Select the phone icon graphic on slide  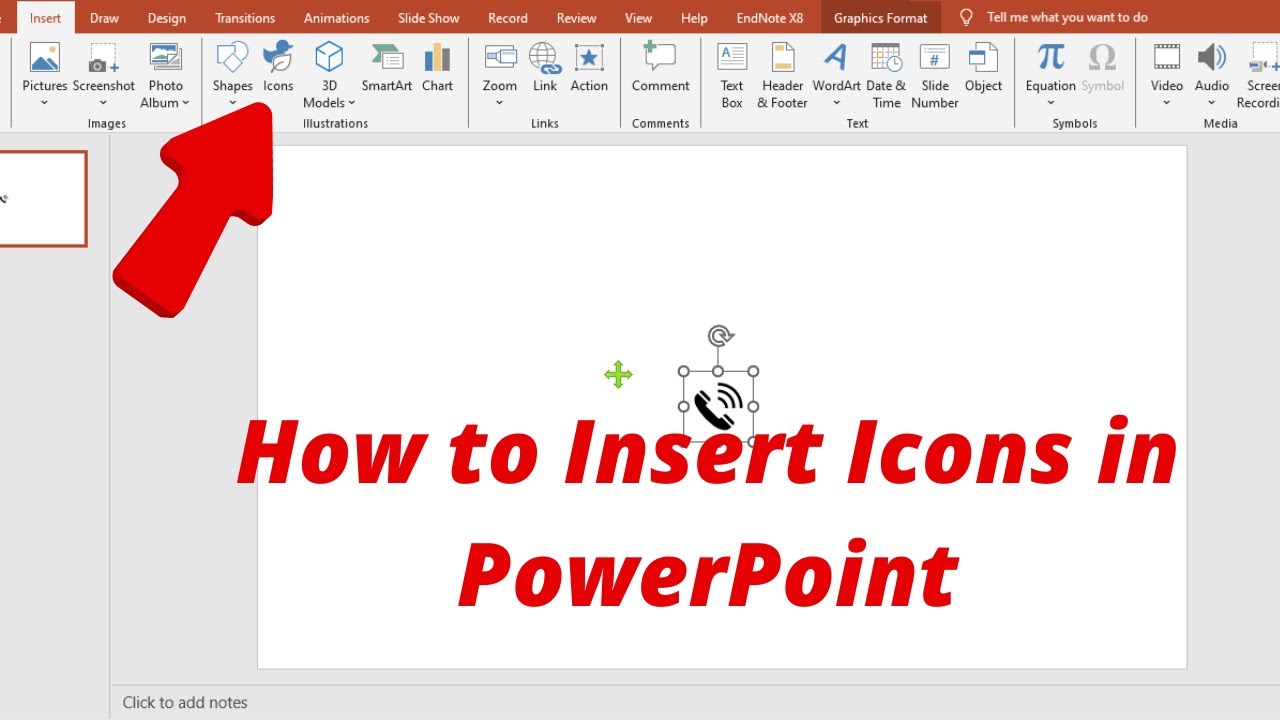pos(718,407)
